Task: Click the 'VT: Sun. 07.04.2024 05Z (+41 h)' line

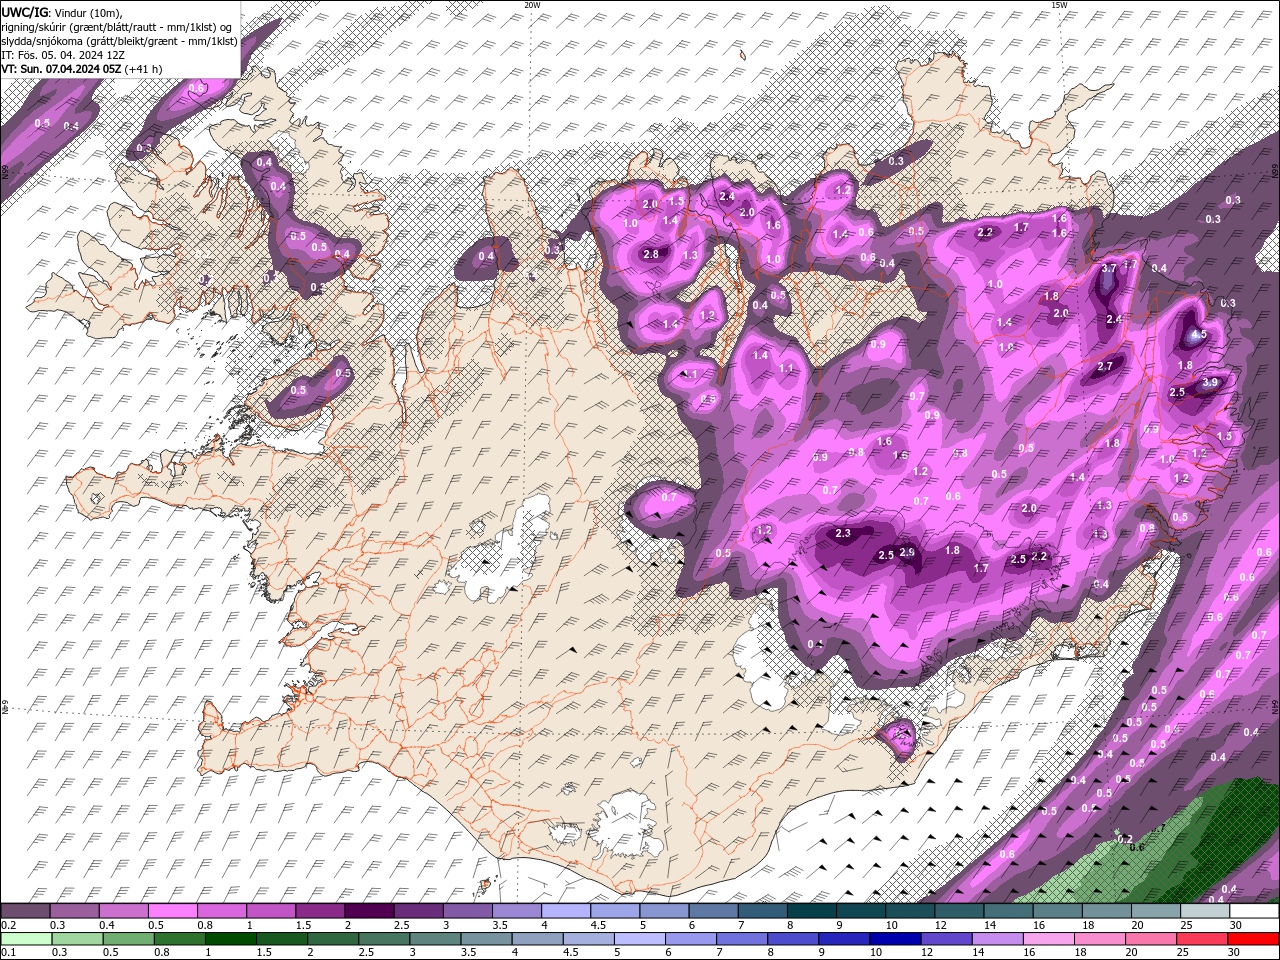Action: click(82, 69)
